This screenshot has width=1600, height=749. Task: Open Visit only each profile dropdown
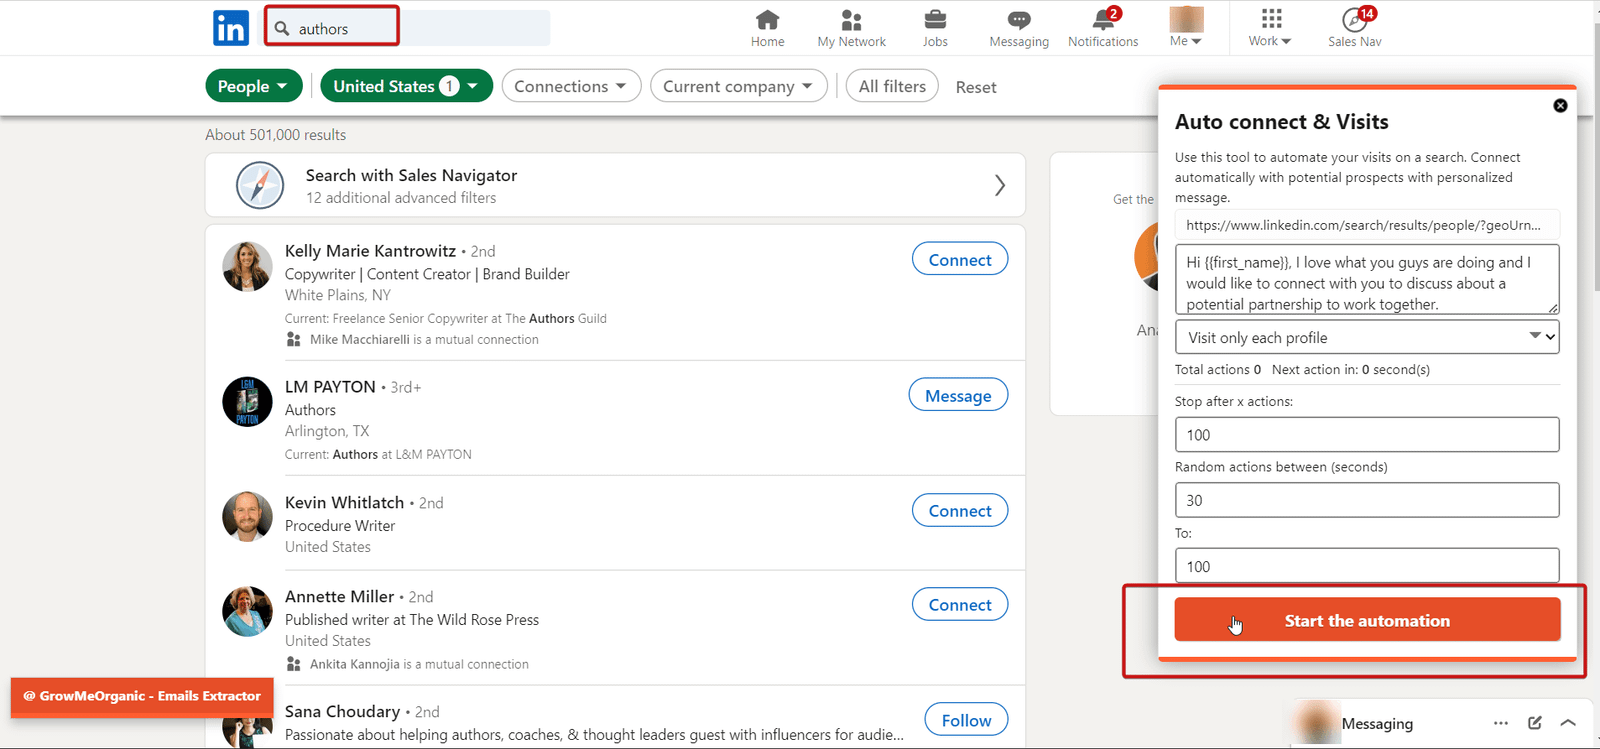(x=1367, y=337)
